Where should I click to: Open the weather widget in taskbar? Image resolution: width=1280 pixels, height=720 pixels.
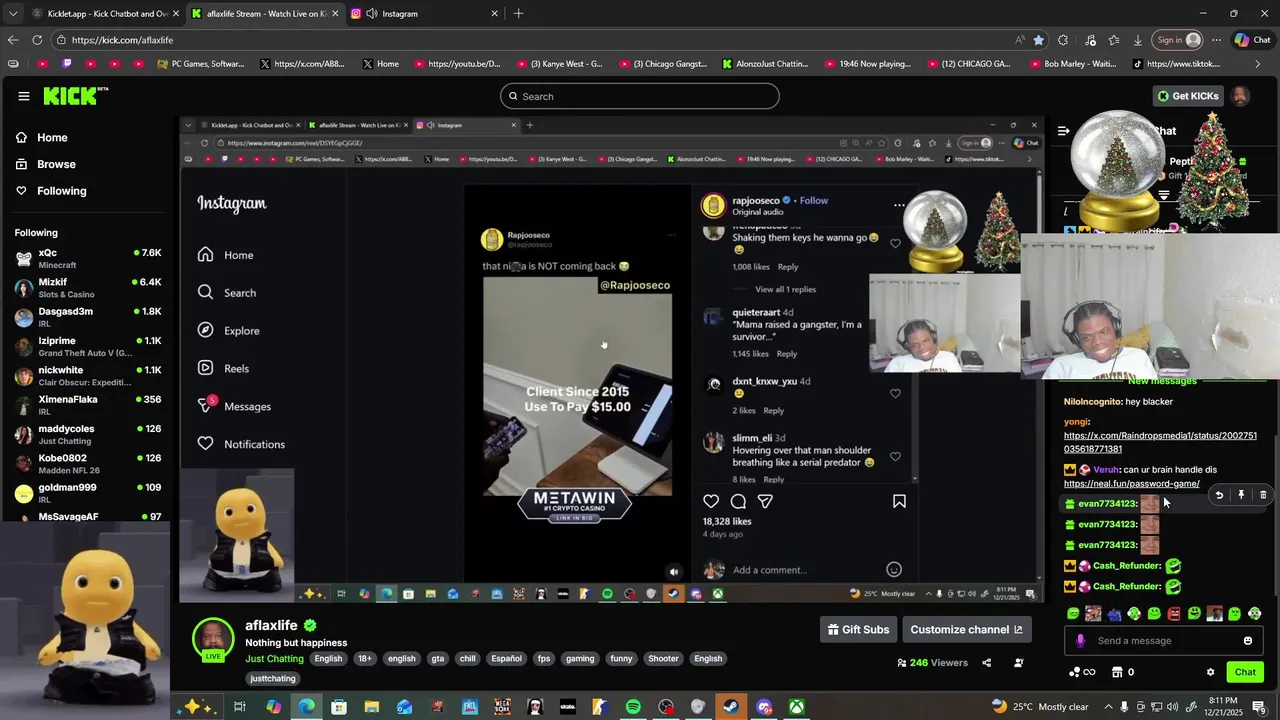(x=1040, y=707)
